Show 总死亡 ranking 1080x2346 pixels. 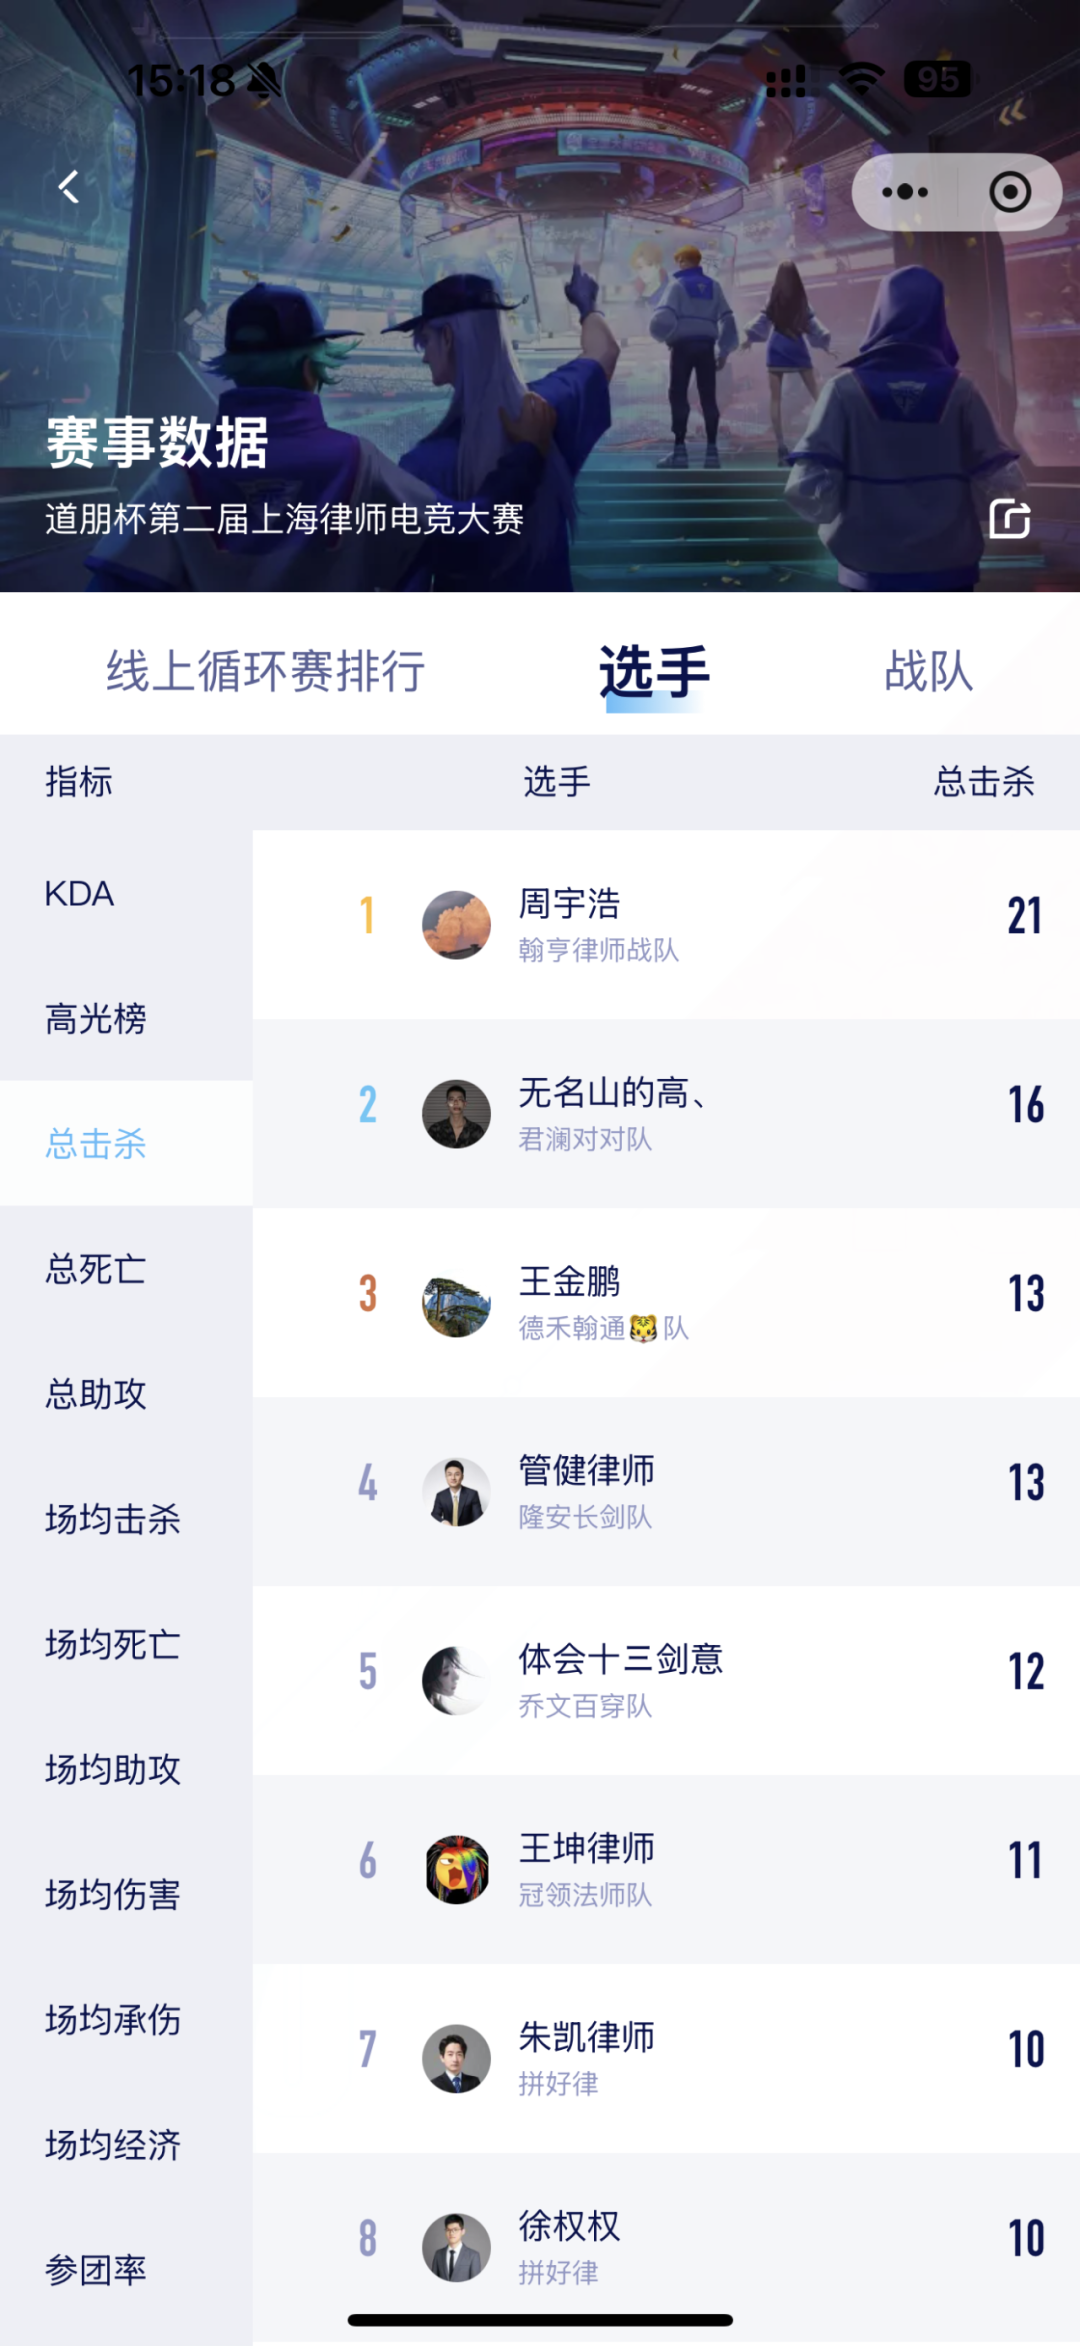tap(96, 1269)
